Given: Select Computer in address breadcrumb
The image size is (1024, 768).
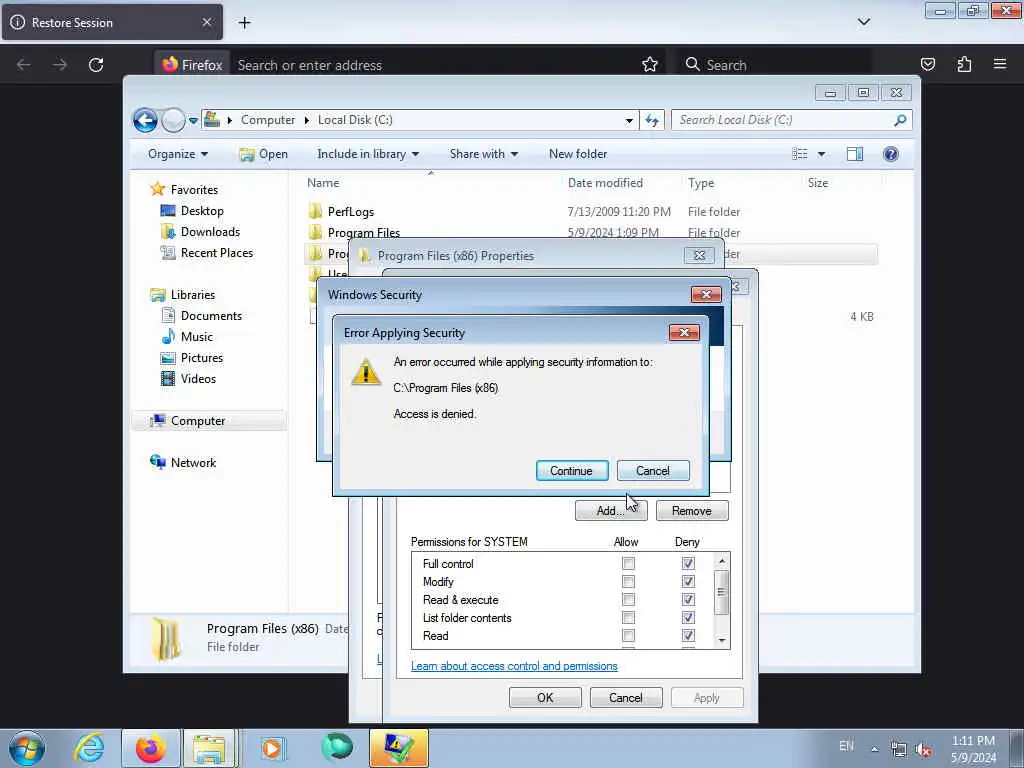Looking at the screenshot, I should click(x=268, y=120).
